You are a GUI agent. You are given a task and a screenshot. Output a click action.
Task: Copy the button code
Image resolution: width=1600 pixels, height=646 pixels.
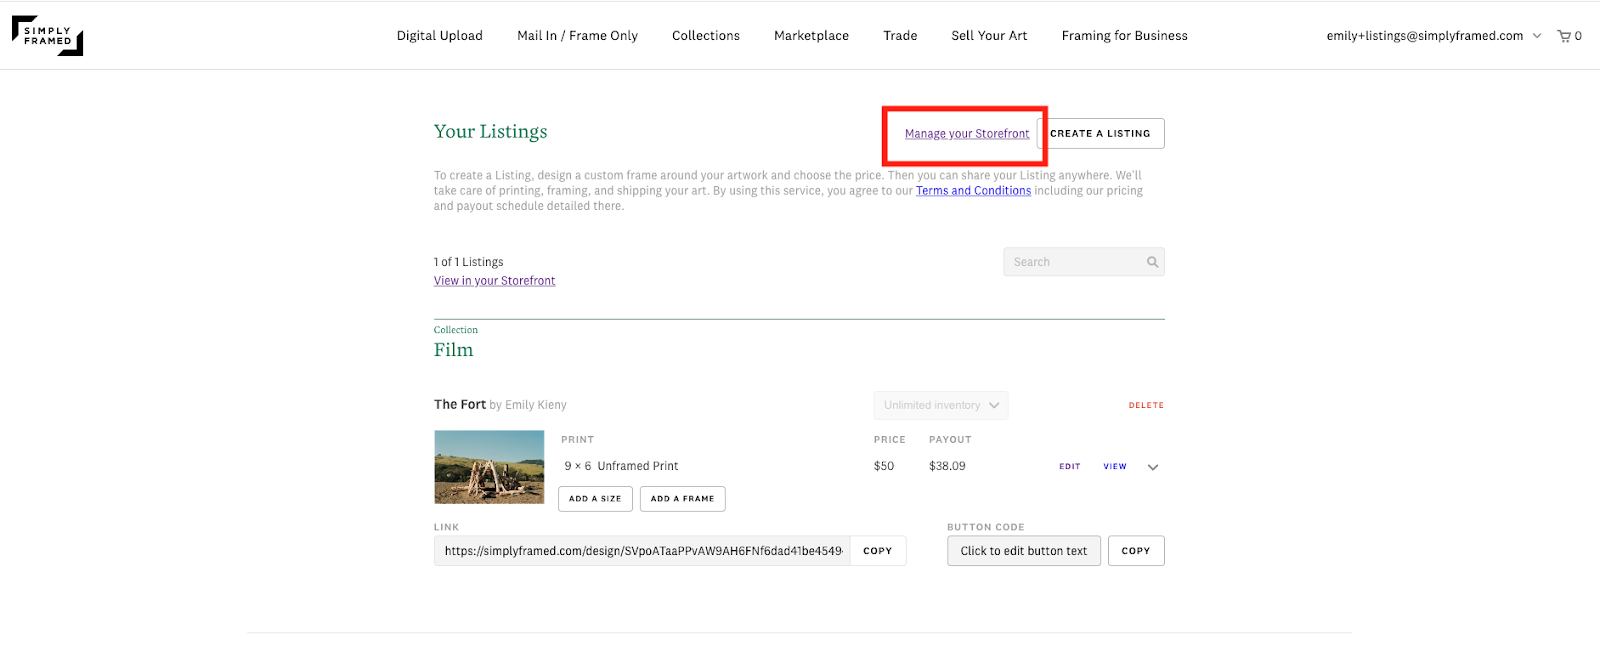tap(1136, 551)
